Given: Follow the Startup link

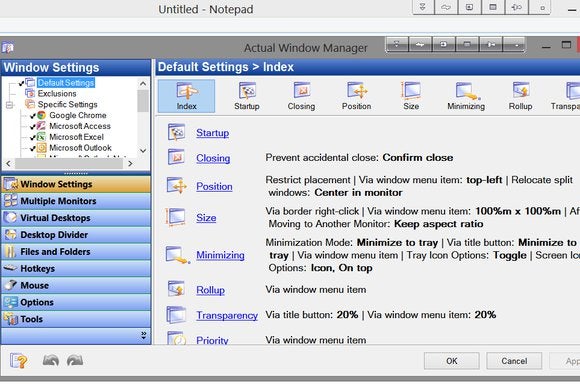Looking at the screenshot, I should [212, 133].
